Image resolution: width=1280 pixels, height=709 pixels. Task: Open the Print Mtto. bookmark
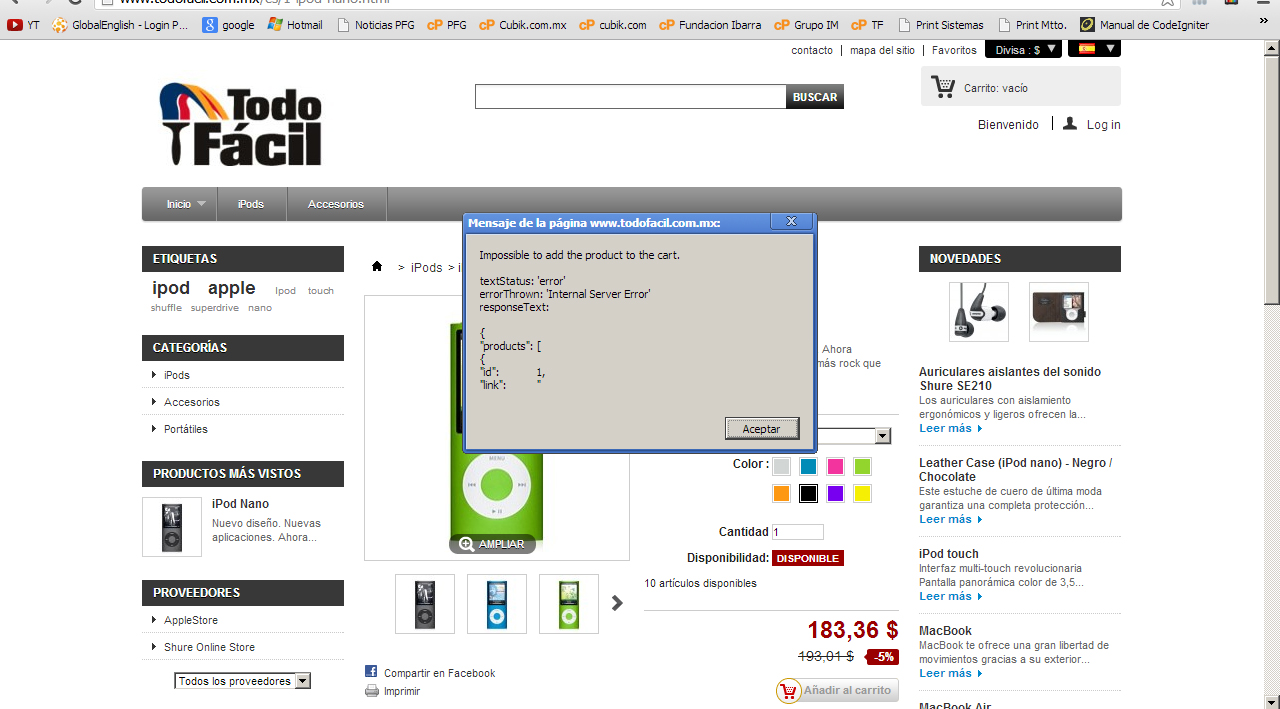[x=1032, y=25]
